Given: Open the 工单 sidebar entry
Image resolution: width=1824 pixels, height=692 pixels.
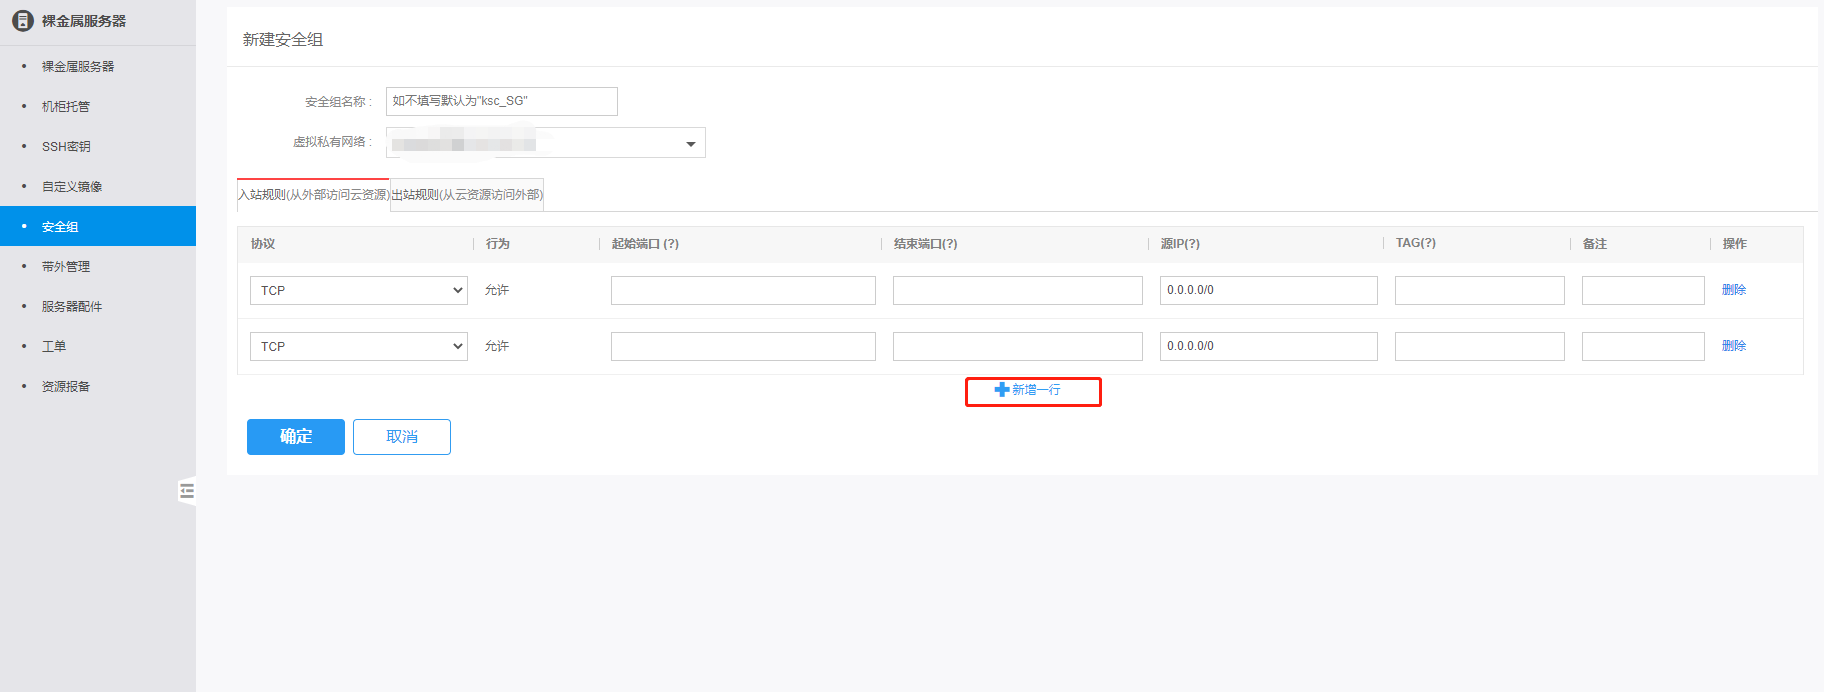Looking at the screenshot, I should click(x=54, y=346).
